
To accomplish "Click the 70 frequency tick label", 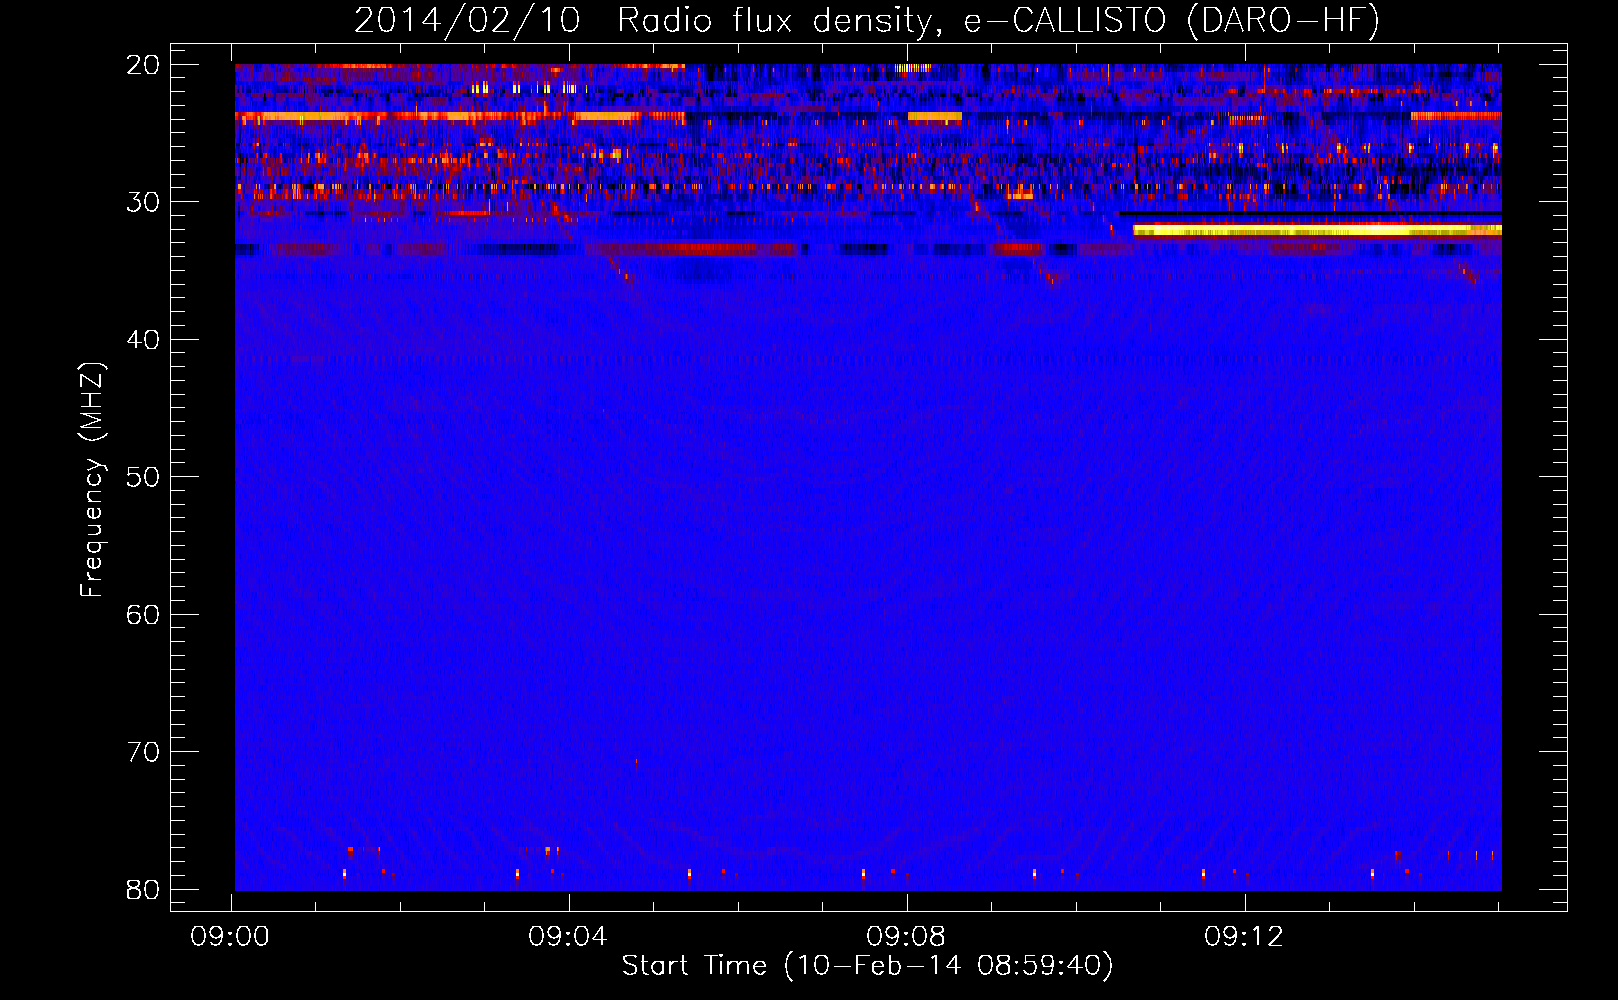I will (x=143, y=752).
